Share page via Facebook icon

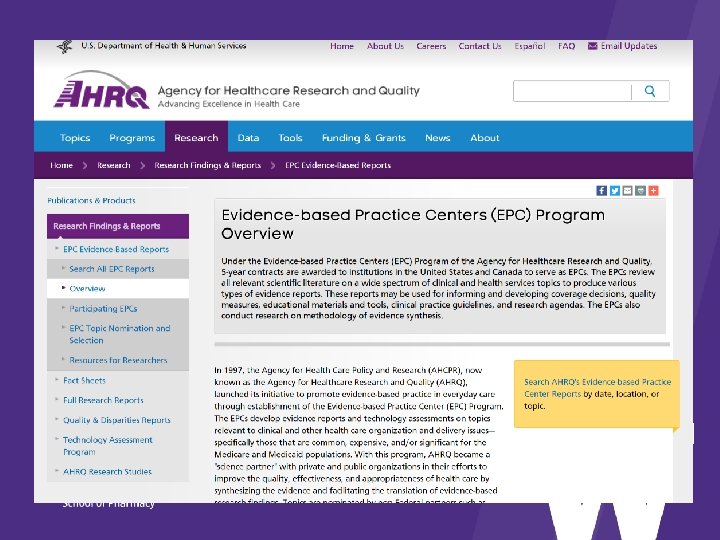click(x=601, y=191)
